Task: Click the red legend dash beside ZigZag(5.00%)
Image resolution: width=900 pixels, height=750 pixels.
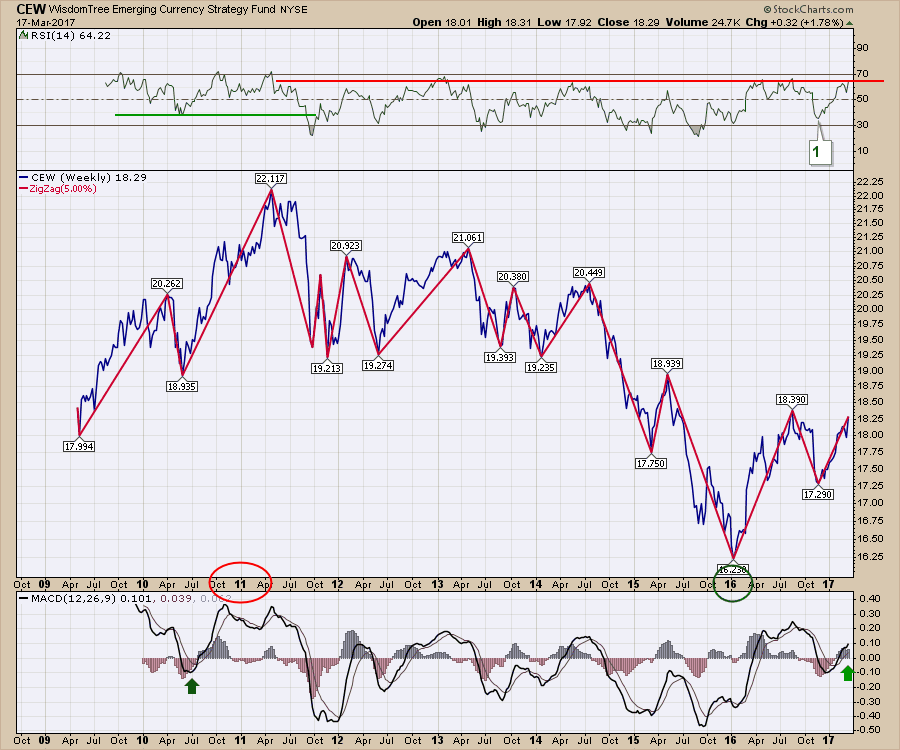Action: coord(24,189)
